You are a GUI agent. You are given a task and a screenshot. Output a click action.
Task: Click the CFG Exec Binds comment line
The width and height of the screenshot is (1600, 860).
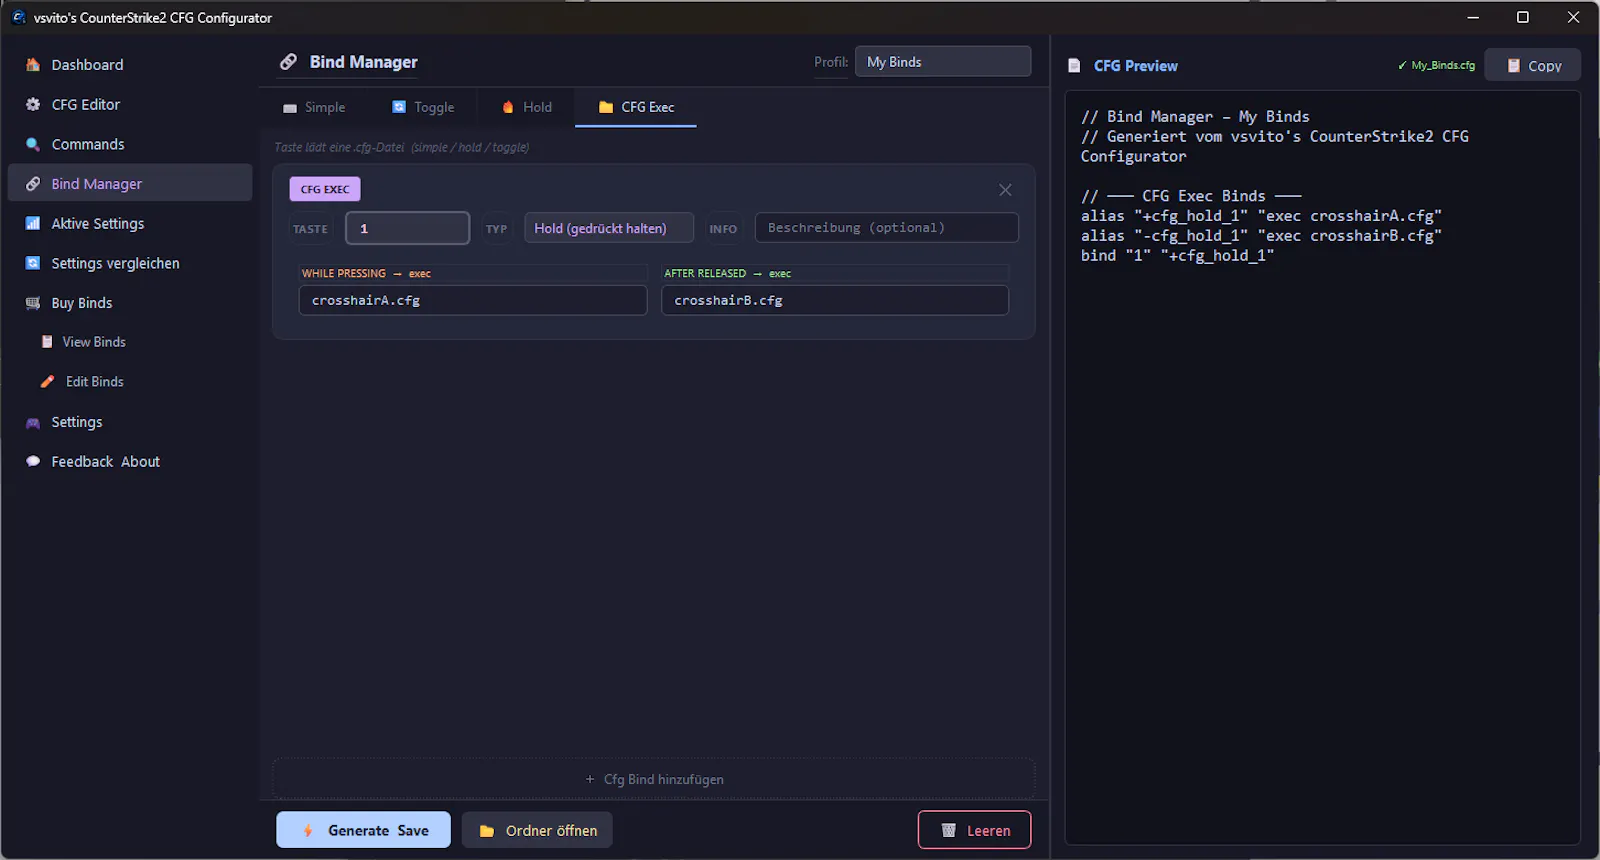(x=1191, y=195)
